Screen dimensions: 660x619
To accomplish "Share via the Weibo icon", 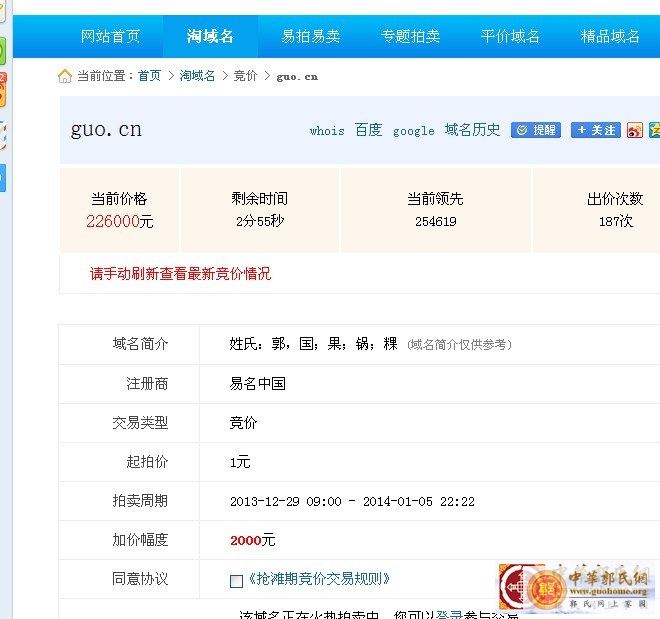I will point(634,130).
